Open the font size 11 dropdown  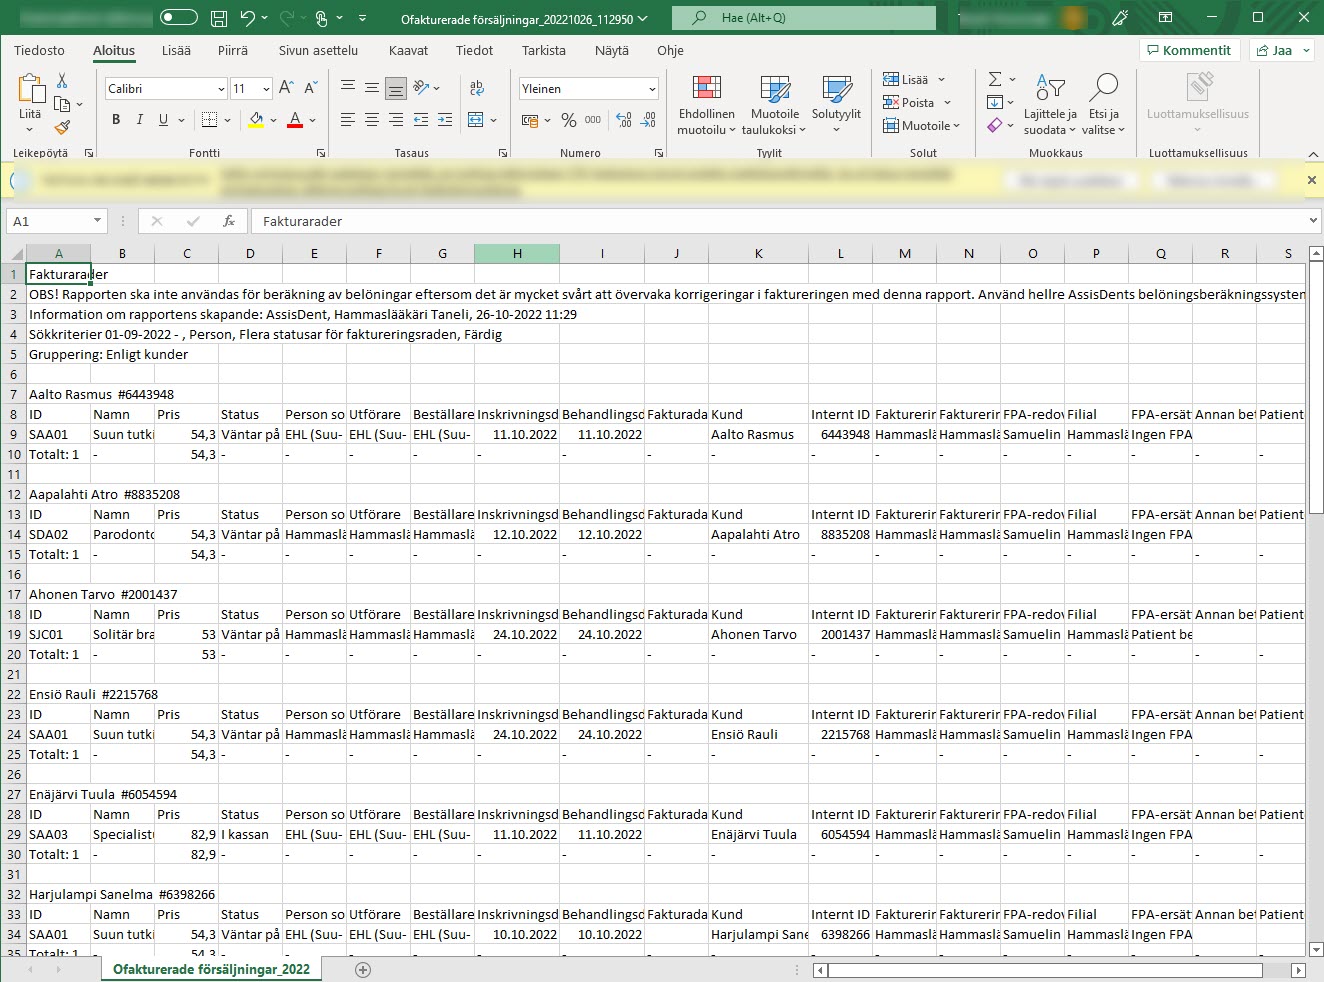pos(266,89)
